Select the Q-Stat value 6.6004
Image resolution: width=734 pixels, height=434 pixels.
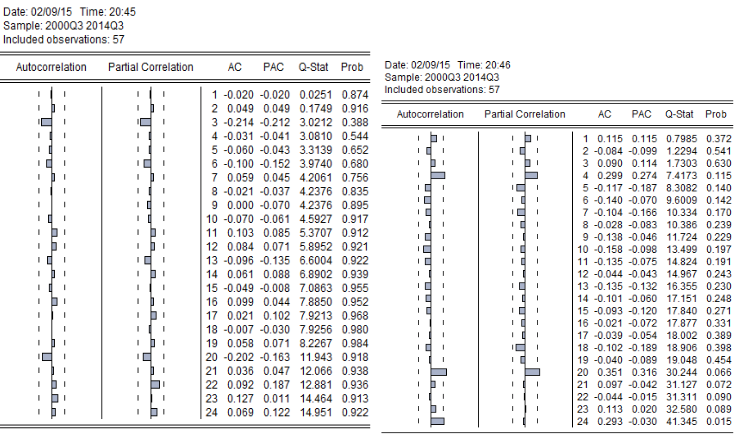[x=316, y=261]
